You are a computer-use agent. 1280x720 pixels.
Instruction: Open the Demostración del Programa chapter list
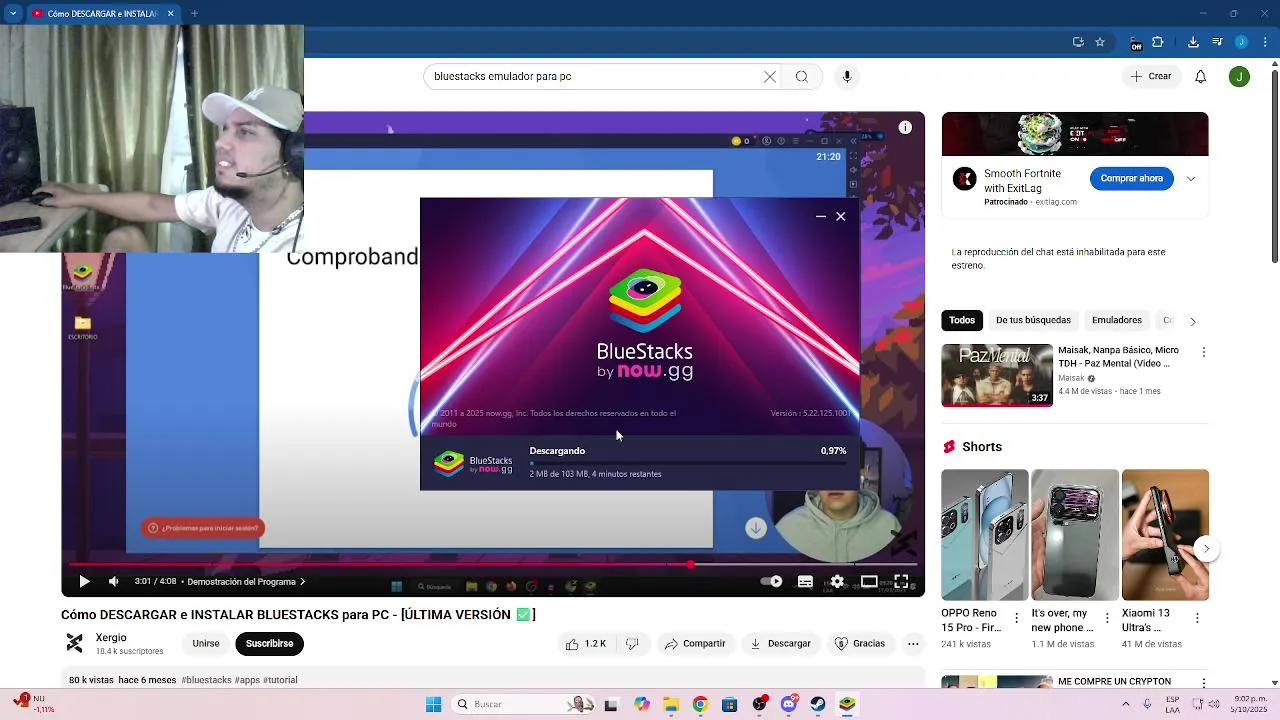pyautogui.click(x=246, y=581)
